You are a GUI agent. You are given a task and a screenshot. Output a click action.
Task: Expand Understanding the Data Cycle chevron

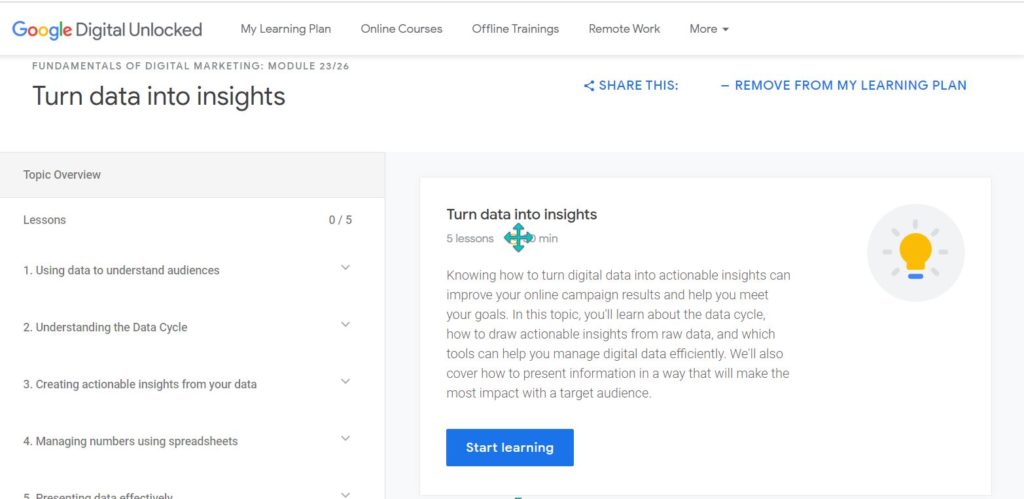click(x=345, y=324)
